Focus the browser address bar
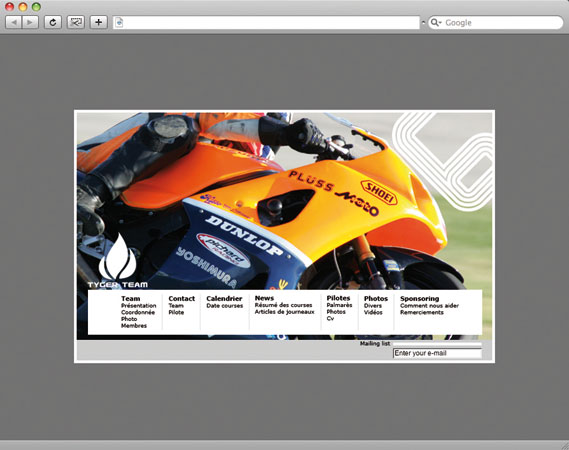Screen dimensions: 569x450 click(266, 22)
